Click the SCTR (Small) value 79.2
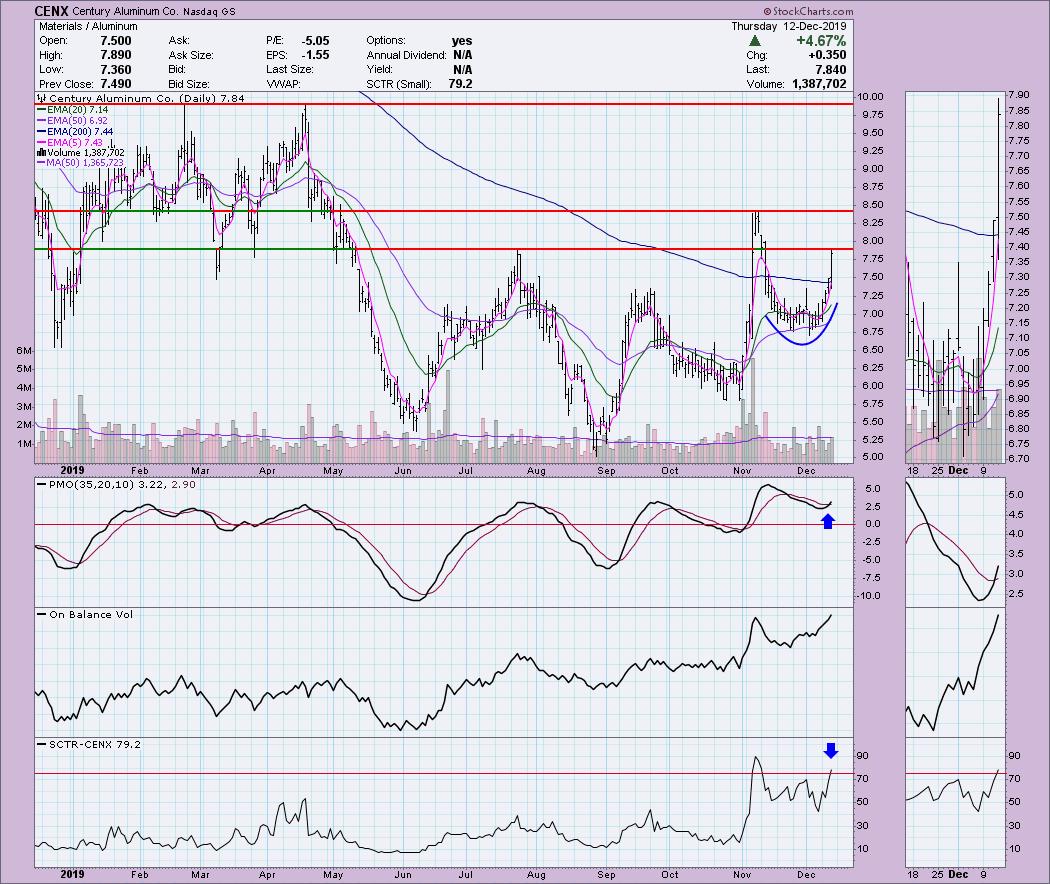Screen dimensions: 1050x884 (461, 84)
